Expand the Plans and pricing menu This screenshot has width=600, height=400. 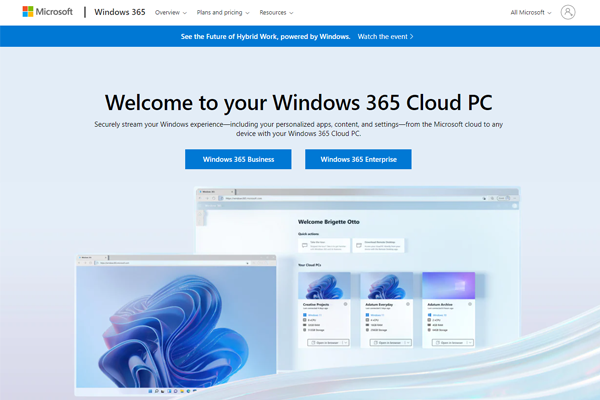[223, 13]
